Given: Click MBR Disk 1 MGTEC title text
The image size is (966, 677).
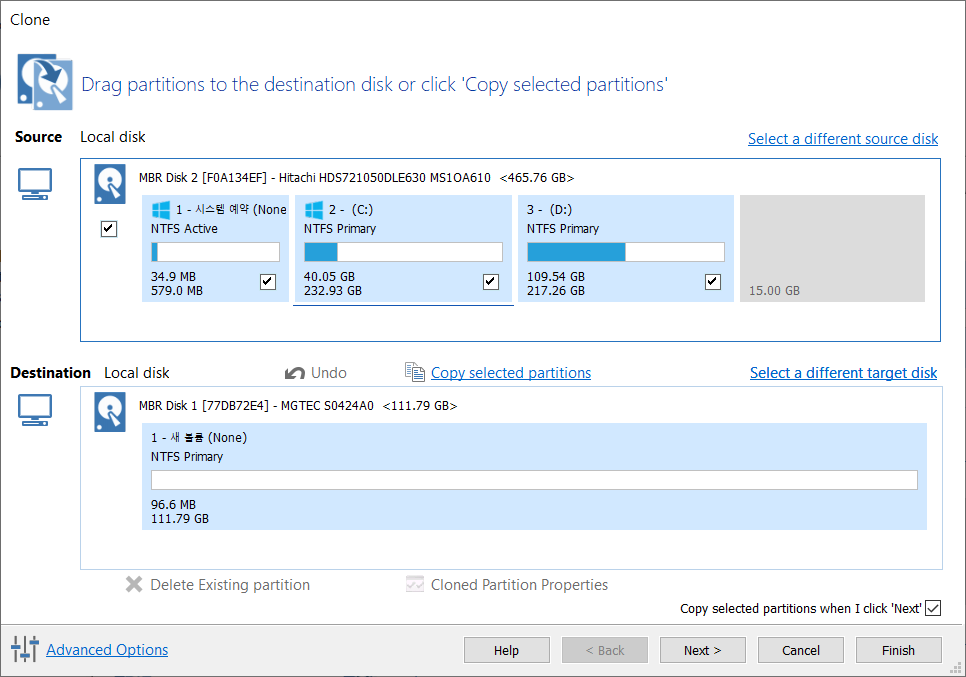Looking at the screenshot, I should (x=298, y=405).
